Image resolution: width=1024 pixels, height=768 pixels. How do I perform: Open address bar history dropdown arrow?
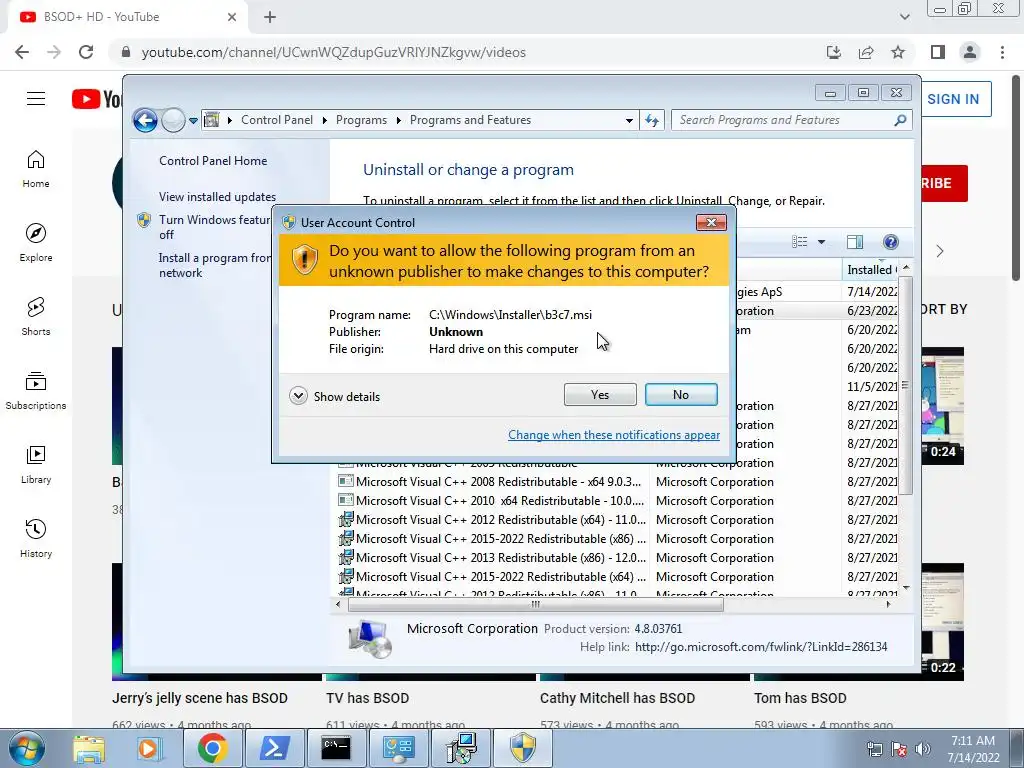[x=629, y=120]
